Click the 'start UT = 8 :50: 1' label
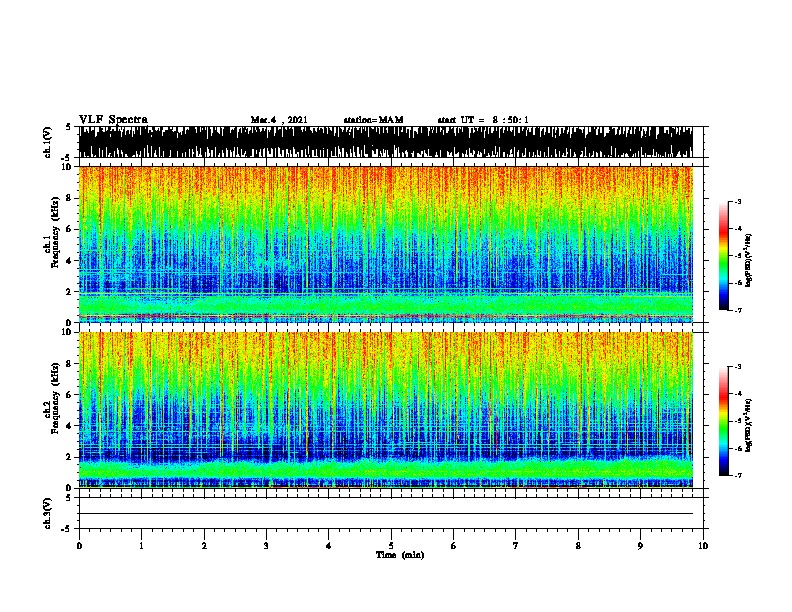Viewport: 792px width, 612px height. [483, 120]
